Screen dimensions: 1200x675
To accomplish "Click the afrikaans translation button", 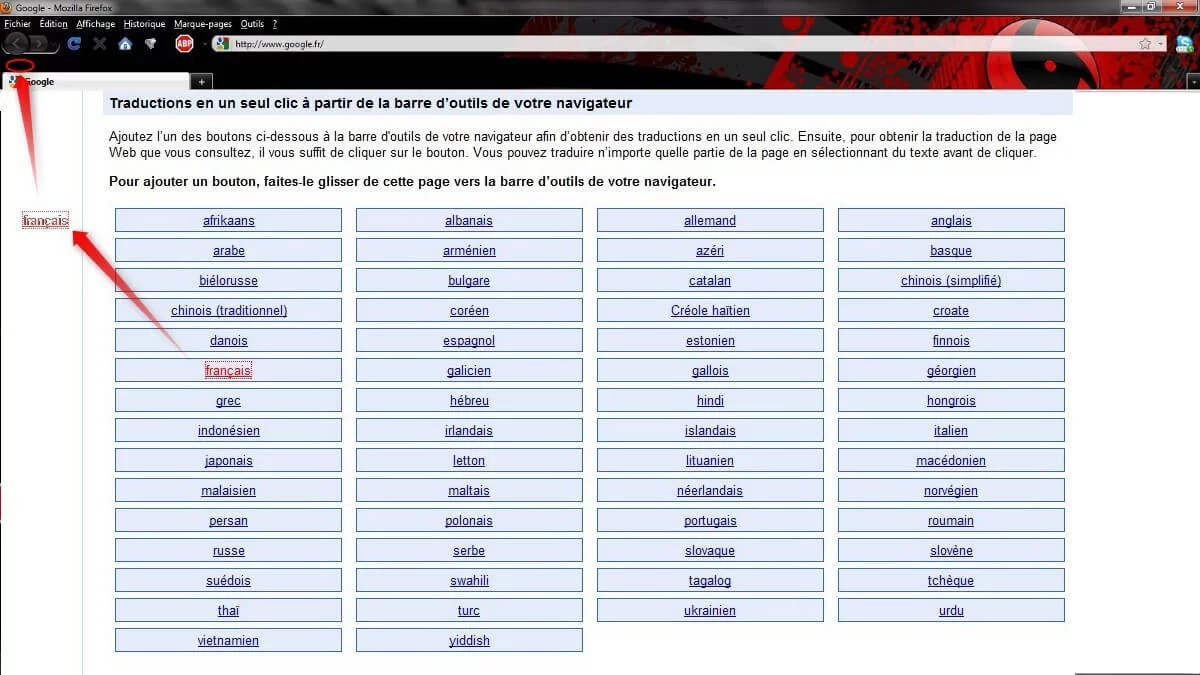I will [x=229, y=220].
